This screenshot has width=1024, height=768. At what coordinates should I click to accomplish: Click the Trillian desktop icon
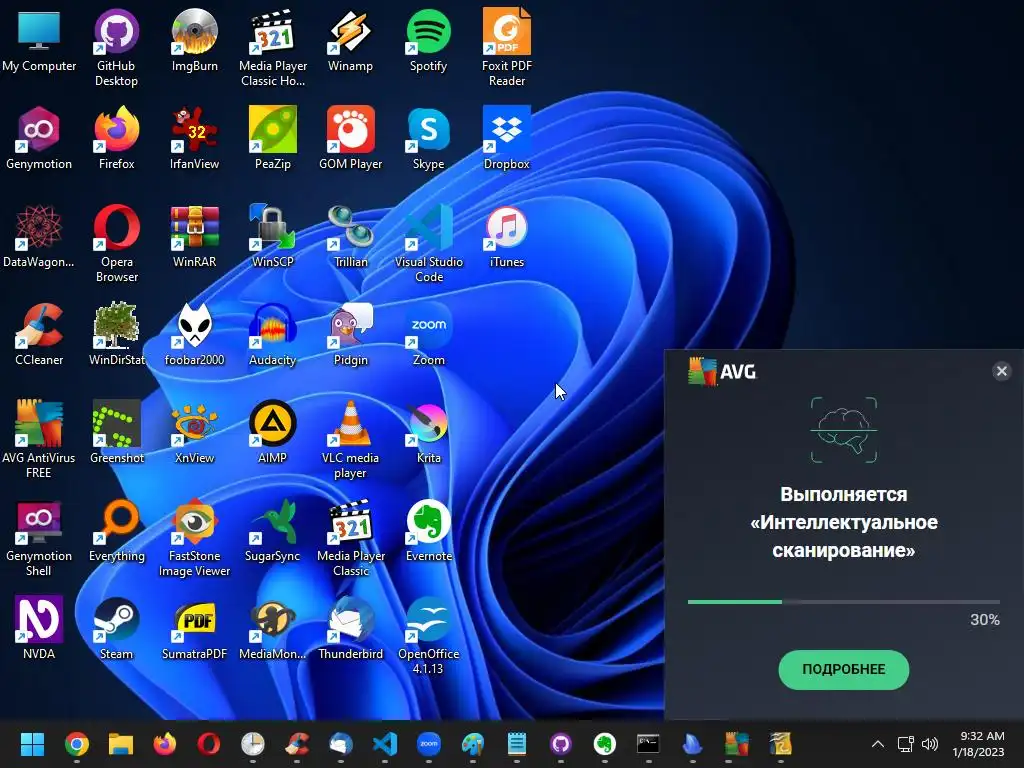click(x=350, y=236)
